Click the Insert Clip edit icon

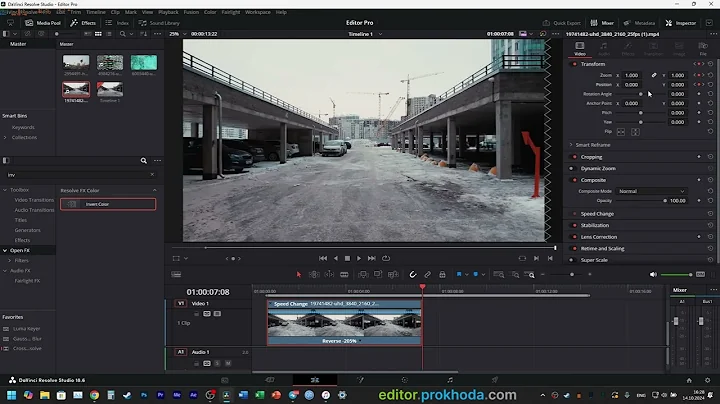363,275
